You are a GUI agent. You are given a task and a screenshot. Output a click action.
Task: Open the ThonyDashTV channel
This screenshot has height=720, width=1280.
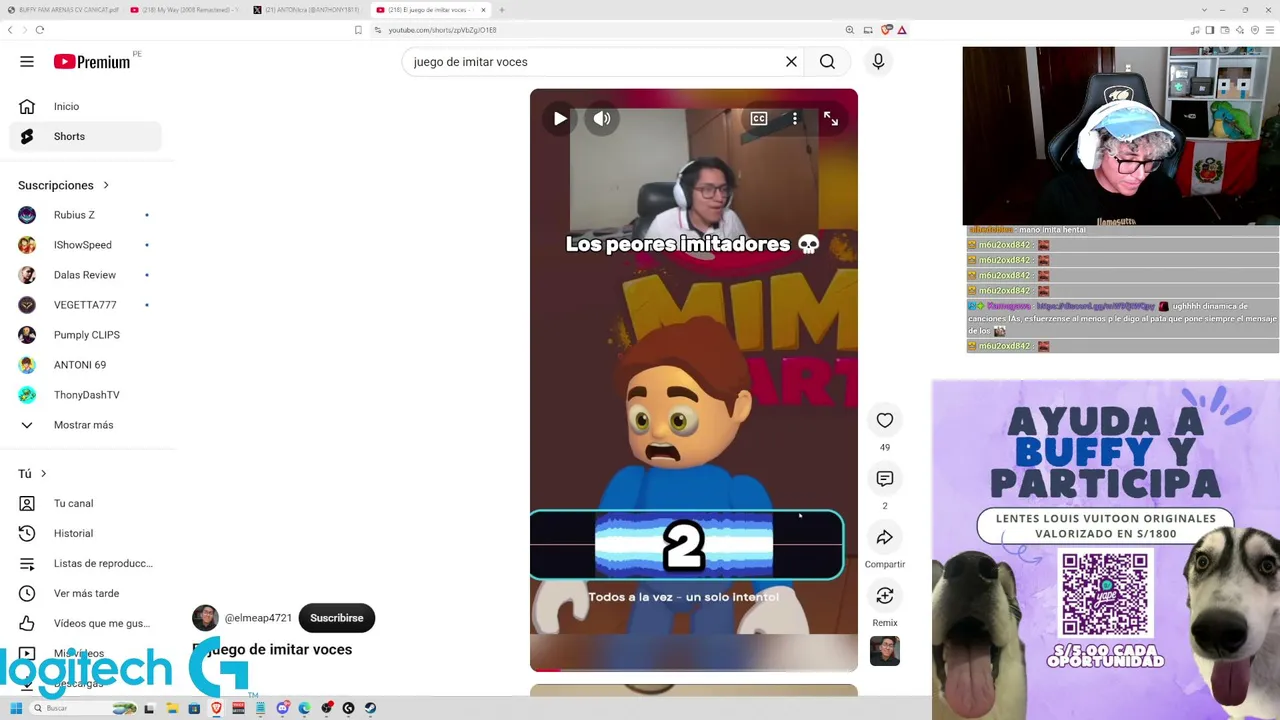click(x=86, y=395)
